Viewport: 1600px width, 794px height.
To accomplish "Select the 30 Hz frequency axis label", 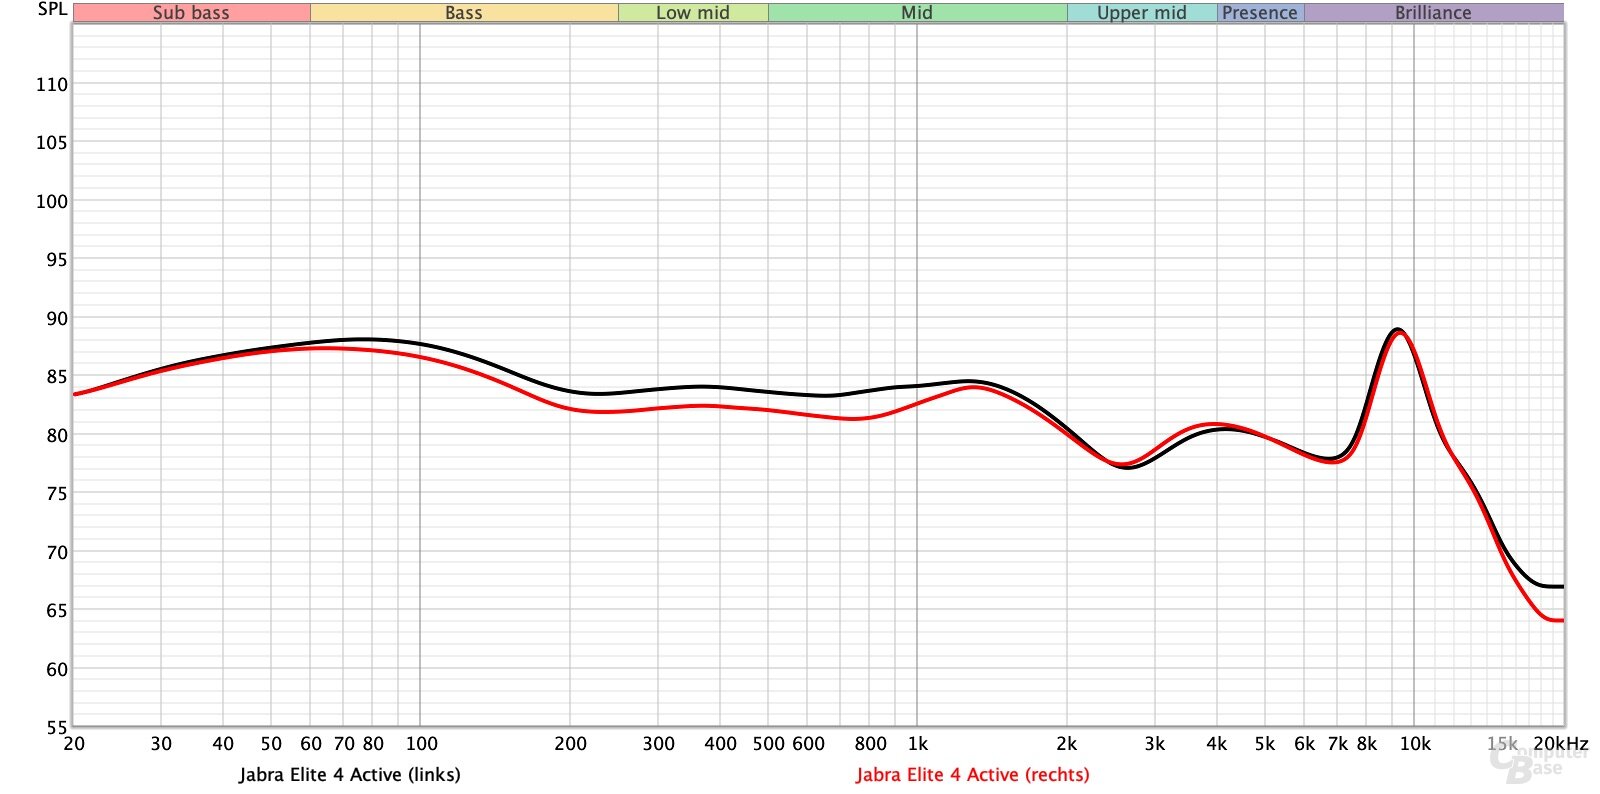I will point(161,743).
